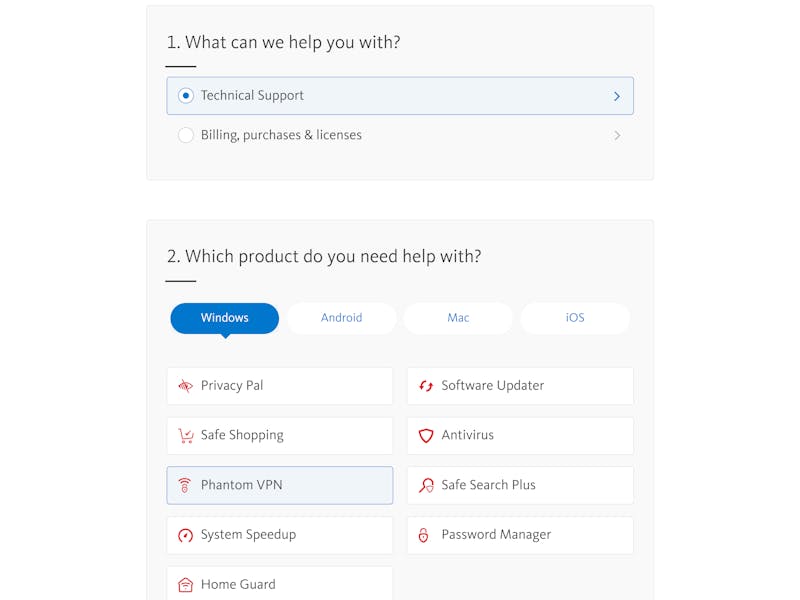Switch to the Mac platform tab

tap(458, 318)
